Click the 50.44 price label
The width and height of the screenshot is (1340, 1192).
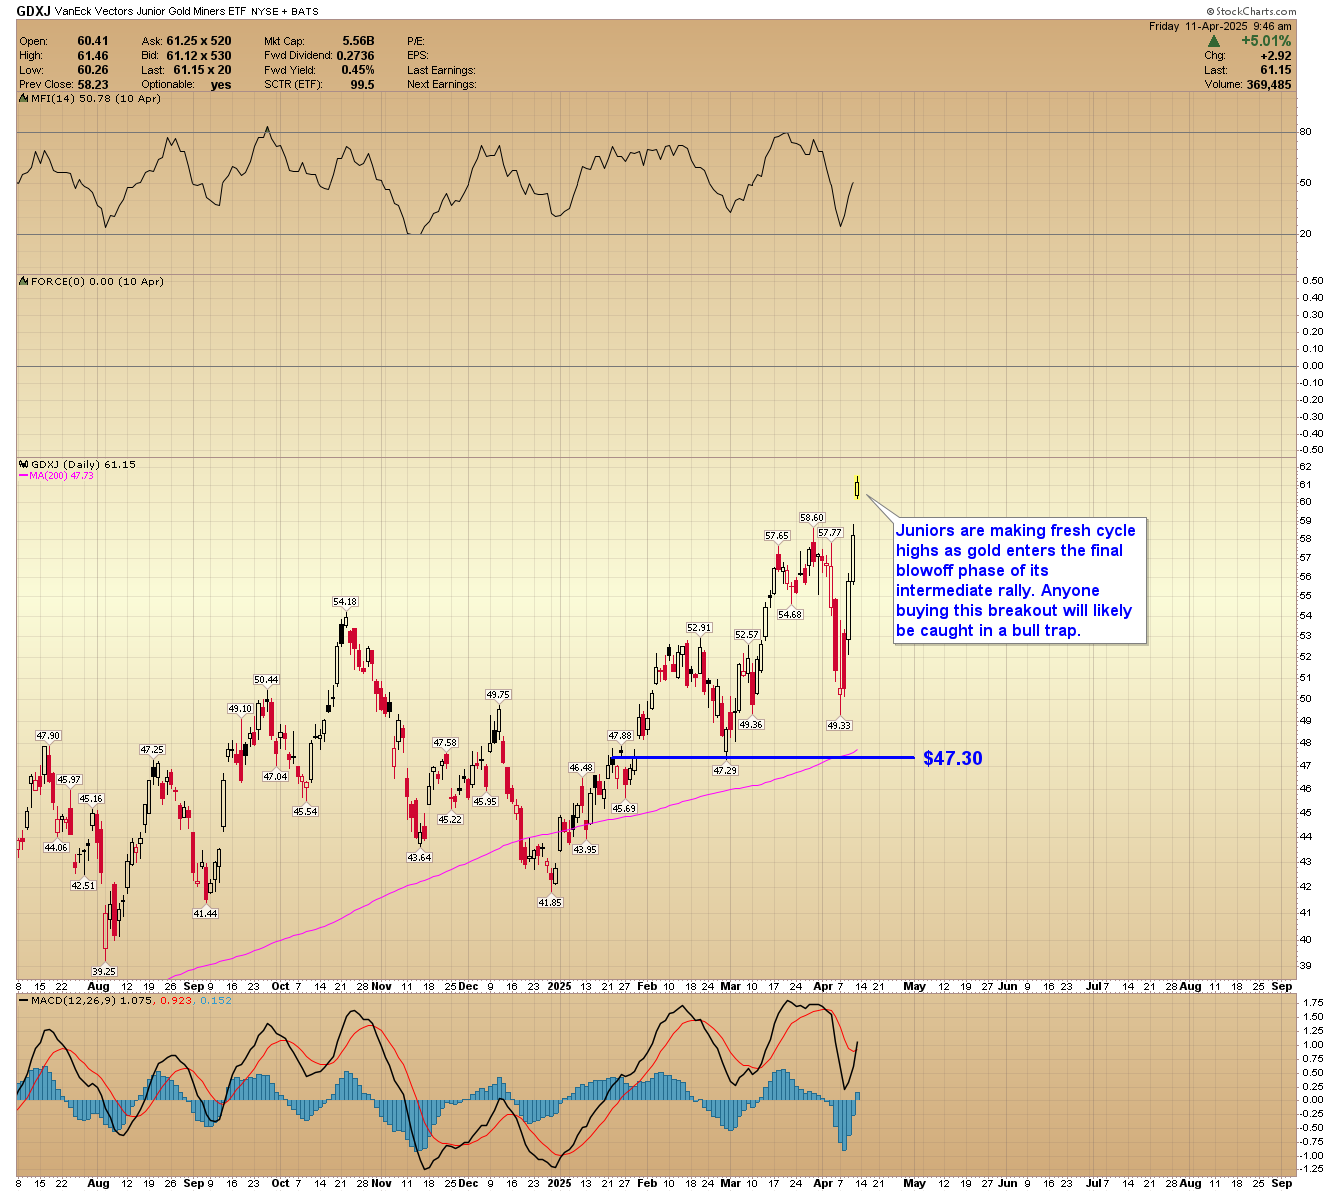pos(266,680)
